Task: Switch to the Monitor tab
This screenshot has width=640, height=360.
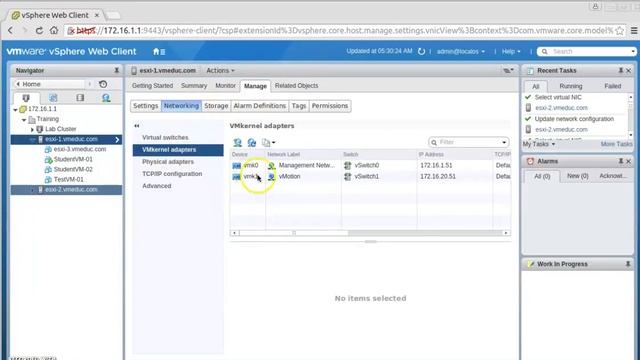Action: tap(225, 86)
